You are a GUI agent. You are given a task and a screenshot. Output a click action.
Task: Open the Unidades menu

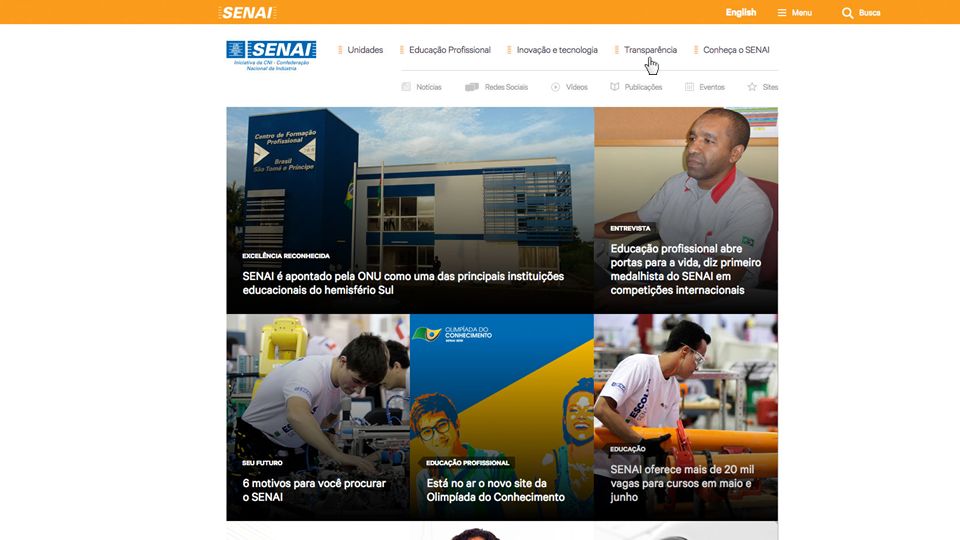click(365, 50)
